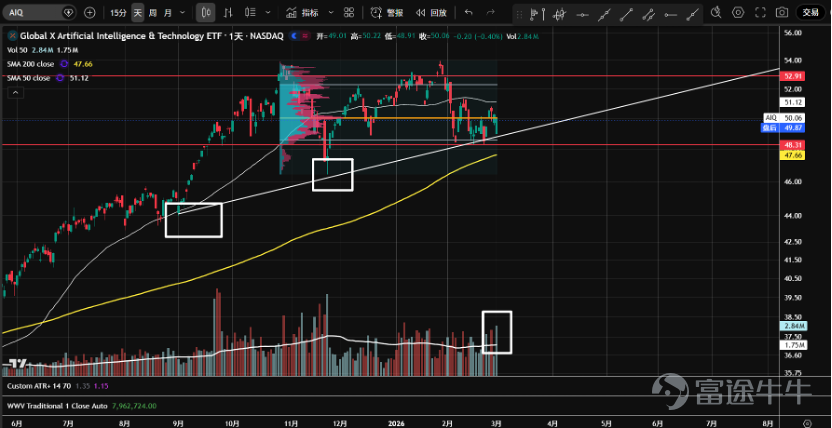832x428 pixels.
Task: Click the 52.91 red price label
Action: tap(794, 76)
